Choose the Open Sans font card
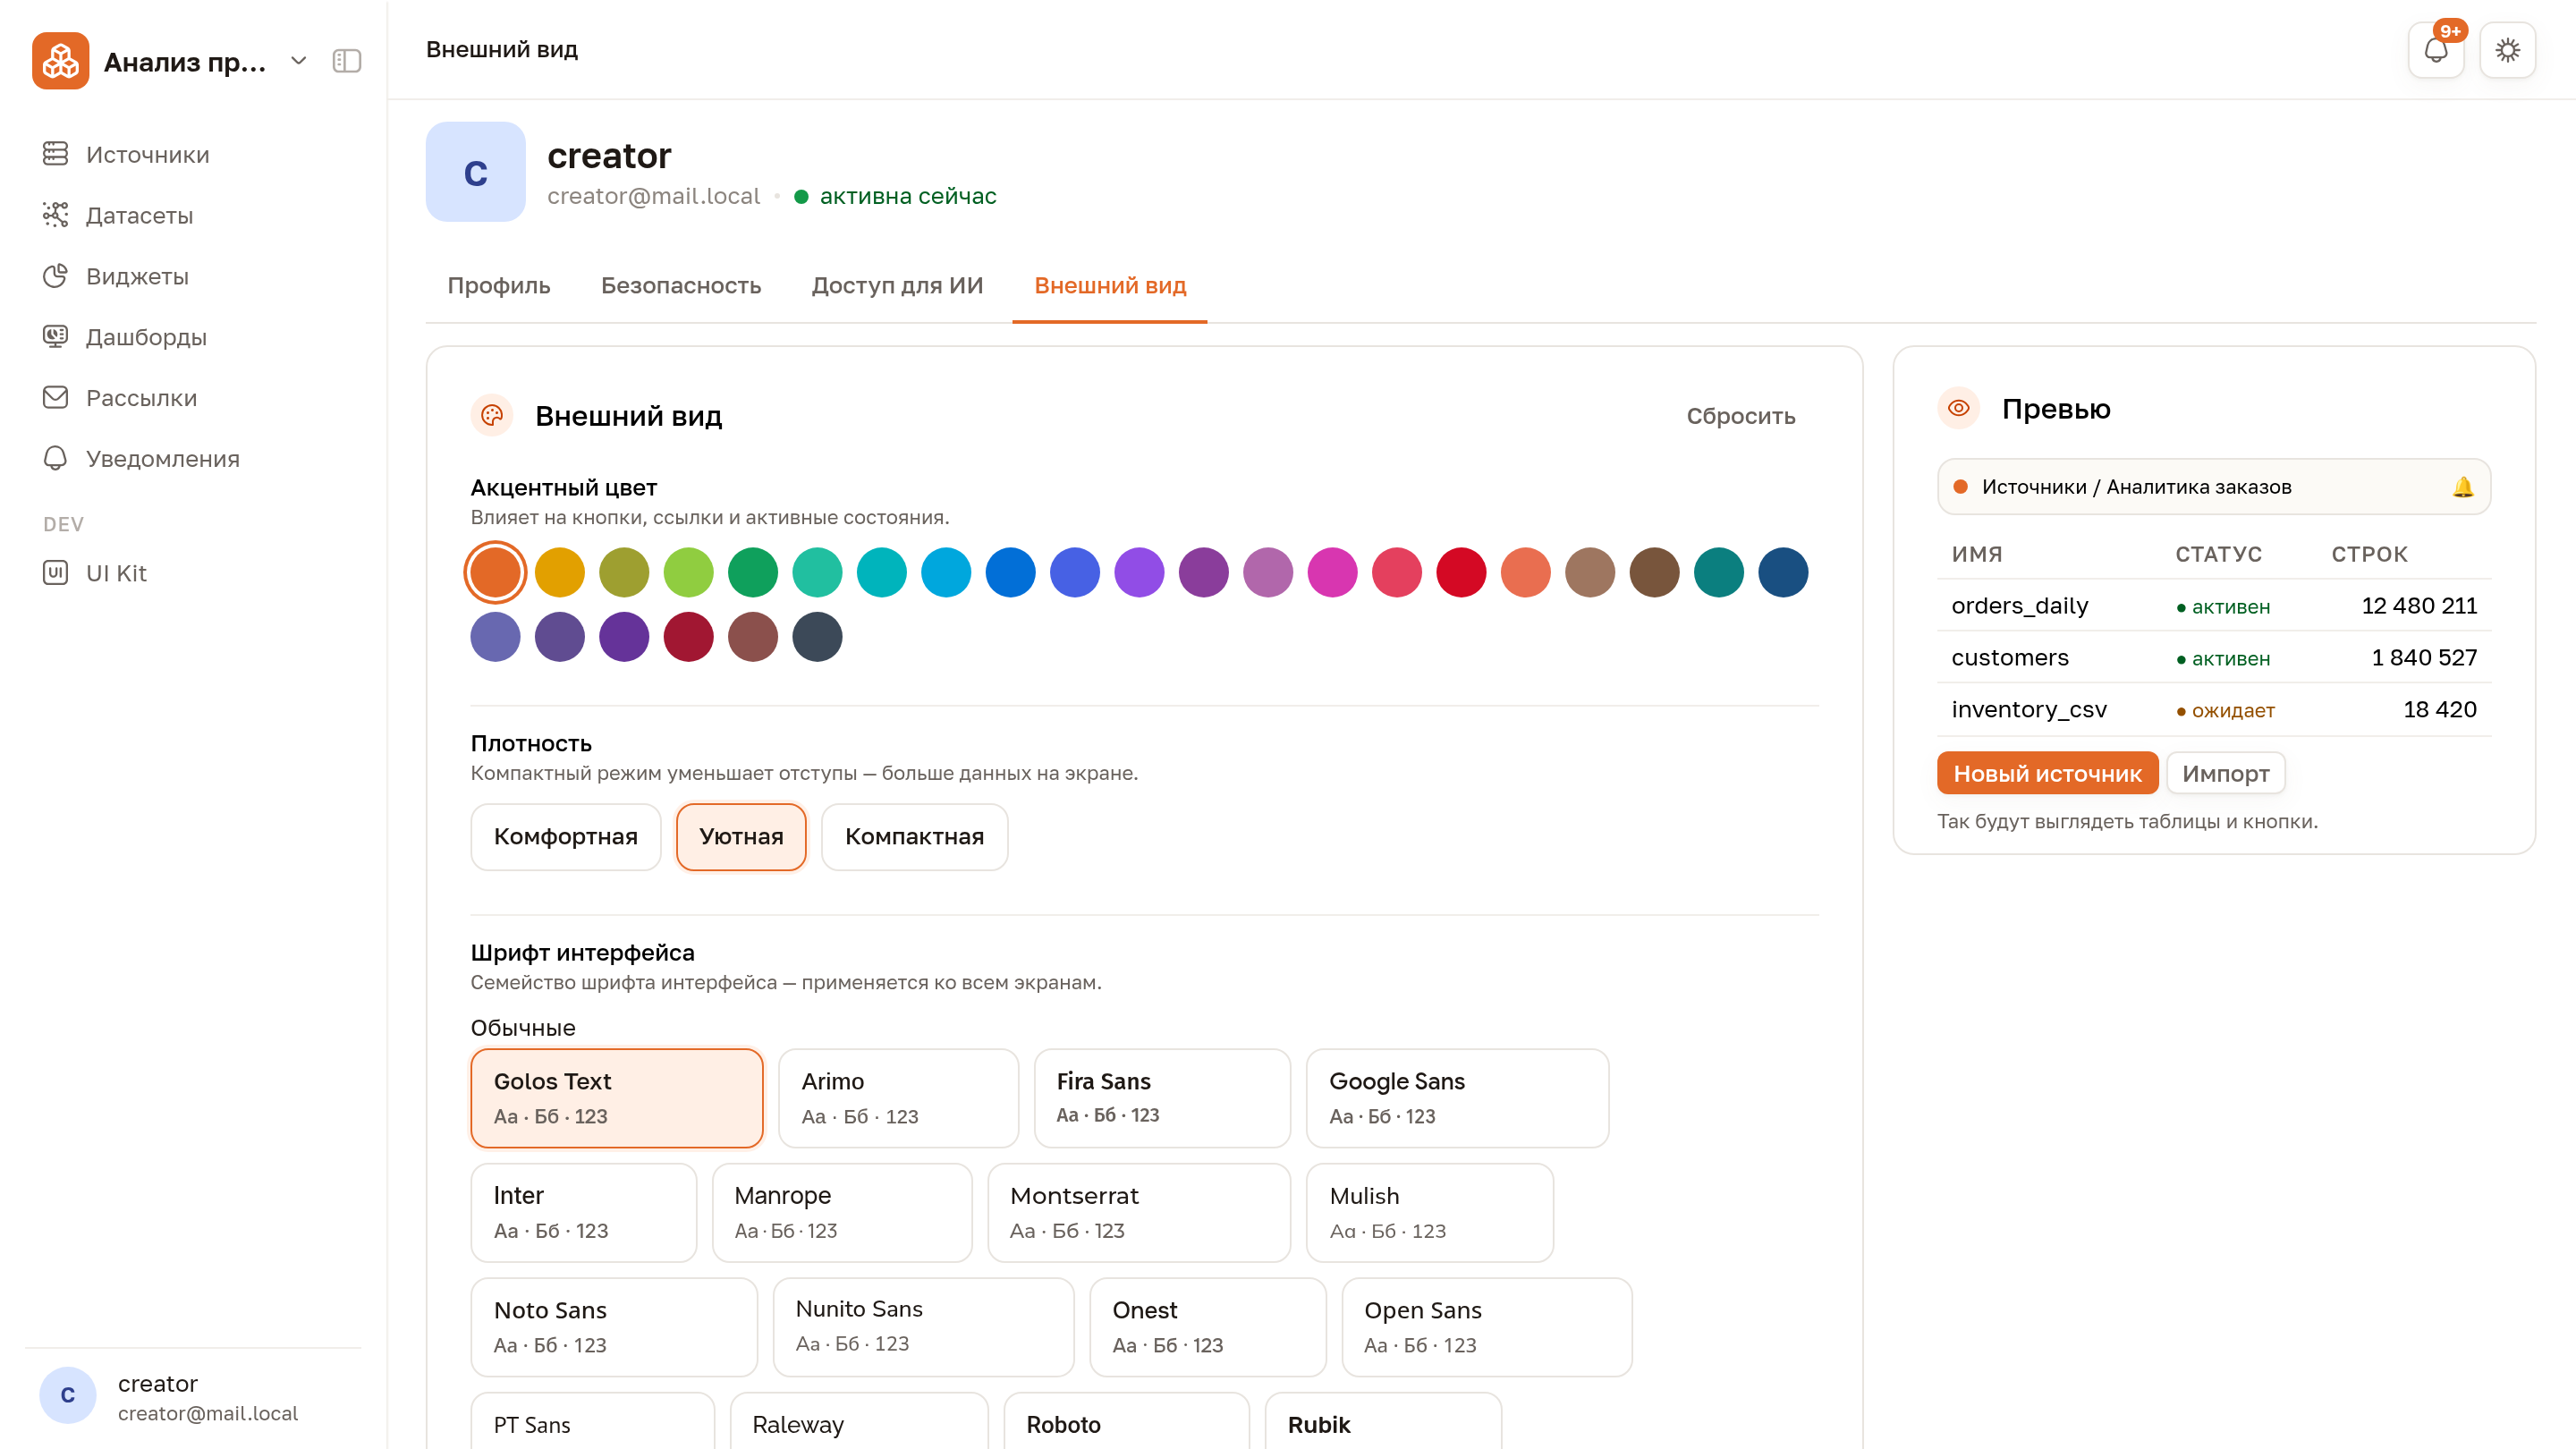 pyautogui.click(x=1487, y=1327)
